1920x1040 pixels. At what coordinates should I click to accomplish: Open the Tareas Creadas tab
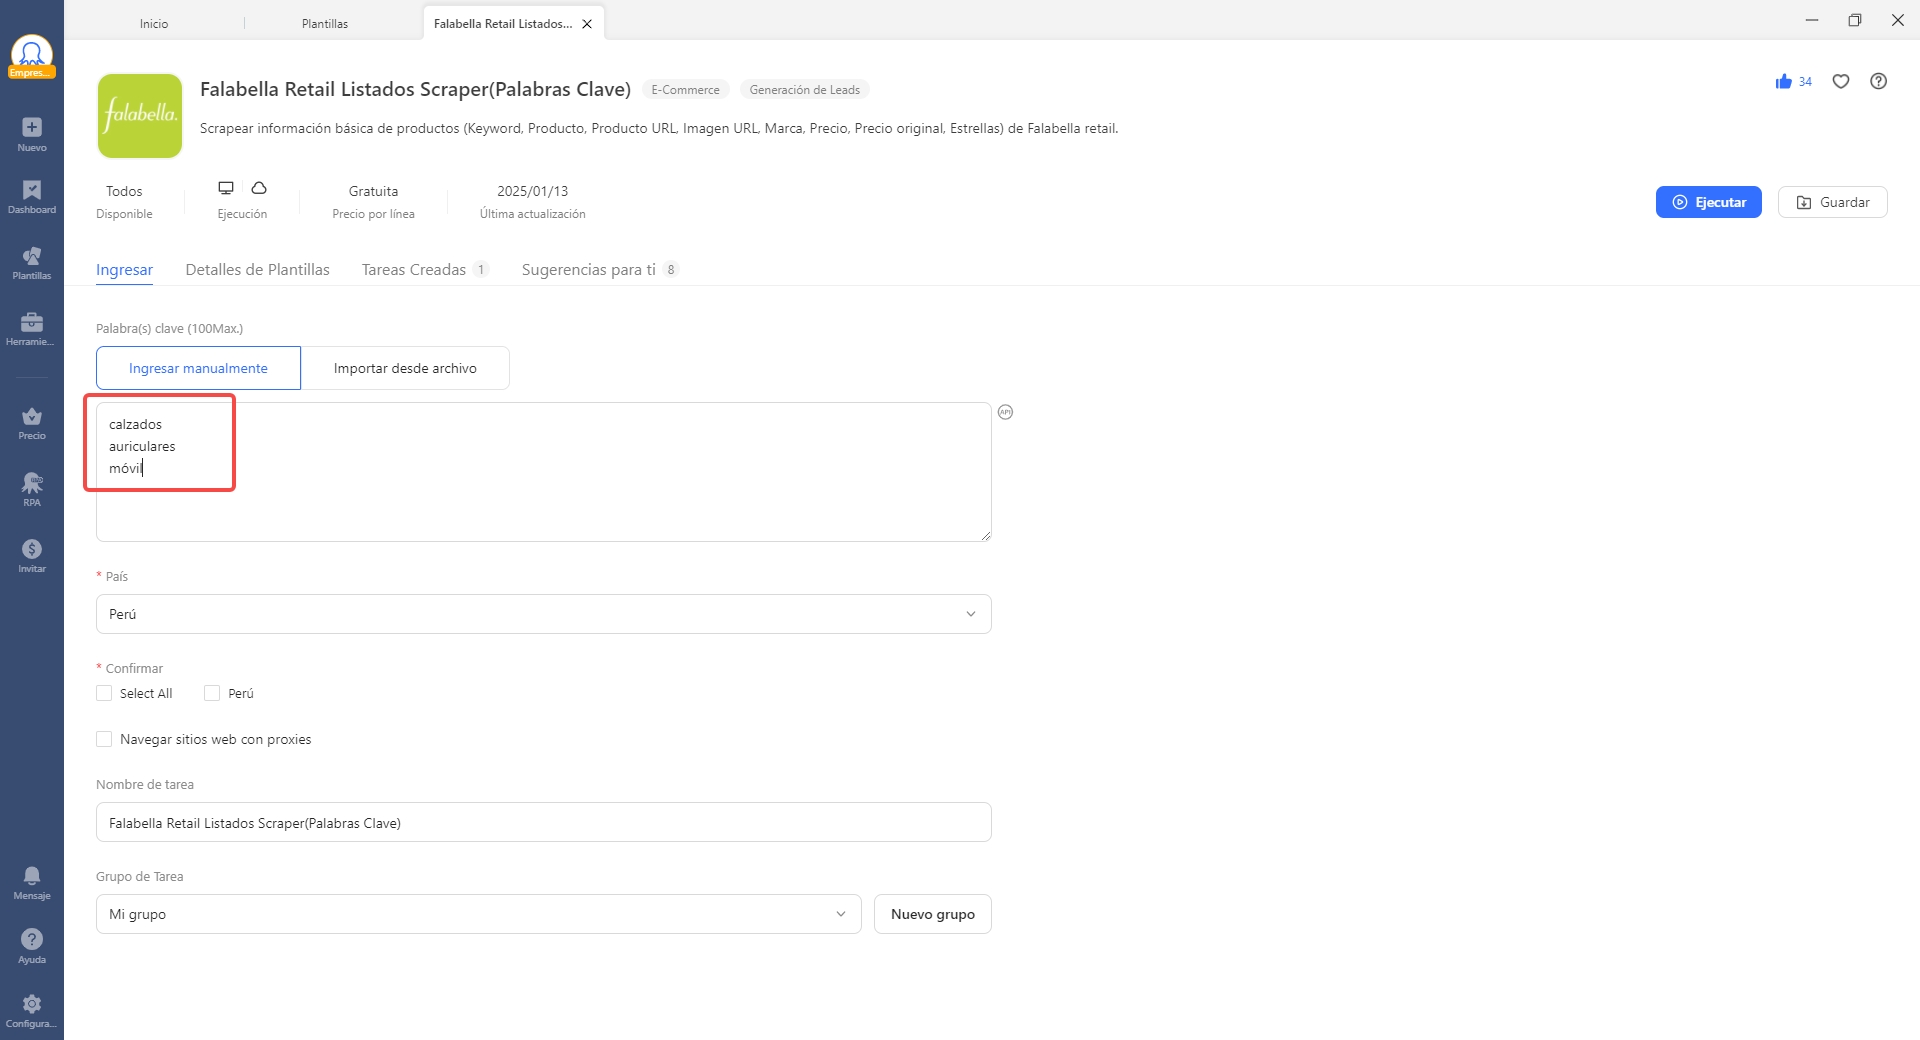click(x=414, y=270)
